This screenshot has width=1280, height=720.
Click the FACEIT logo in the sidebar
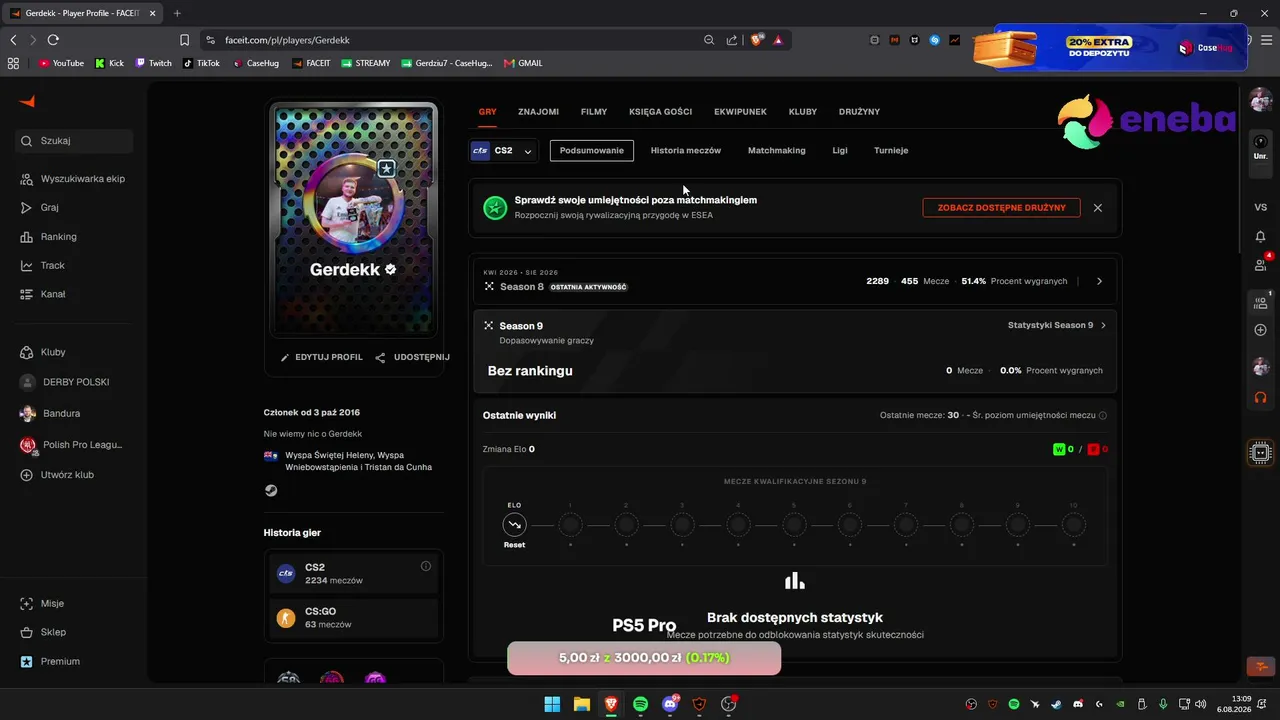27,102
